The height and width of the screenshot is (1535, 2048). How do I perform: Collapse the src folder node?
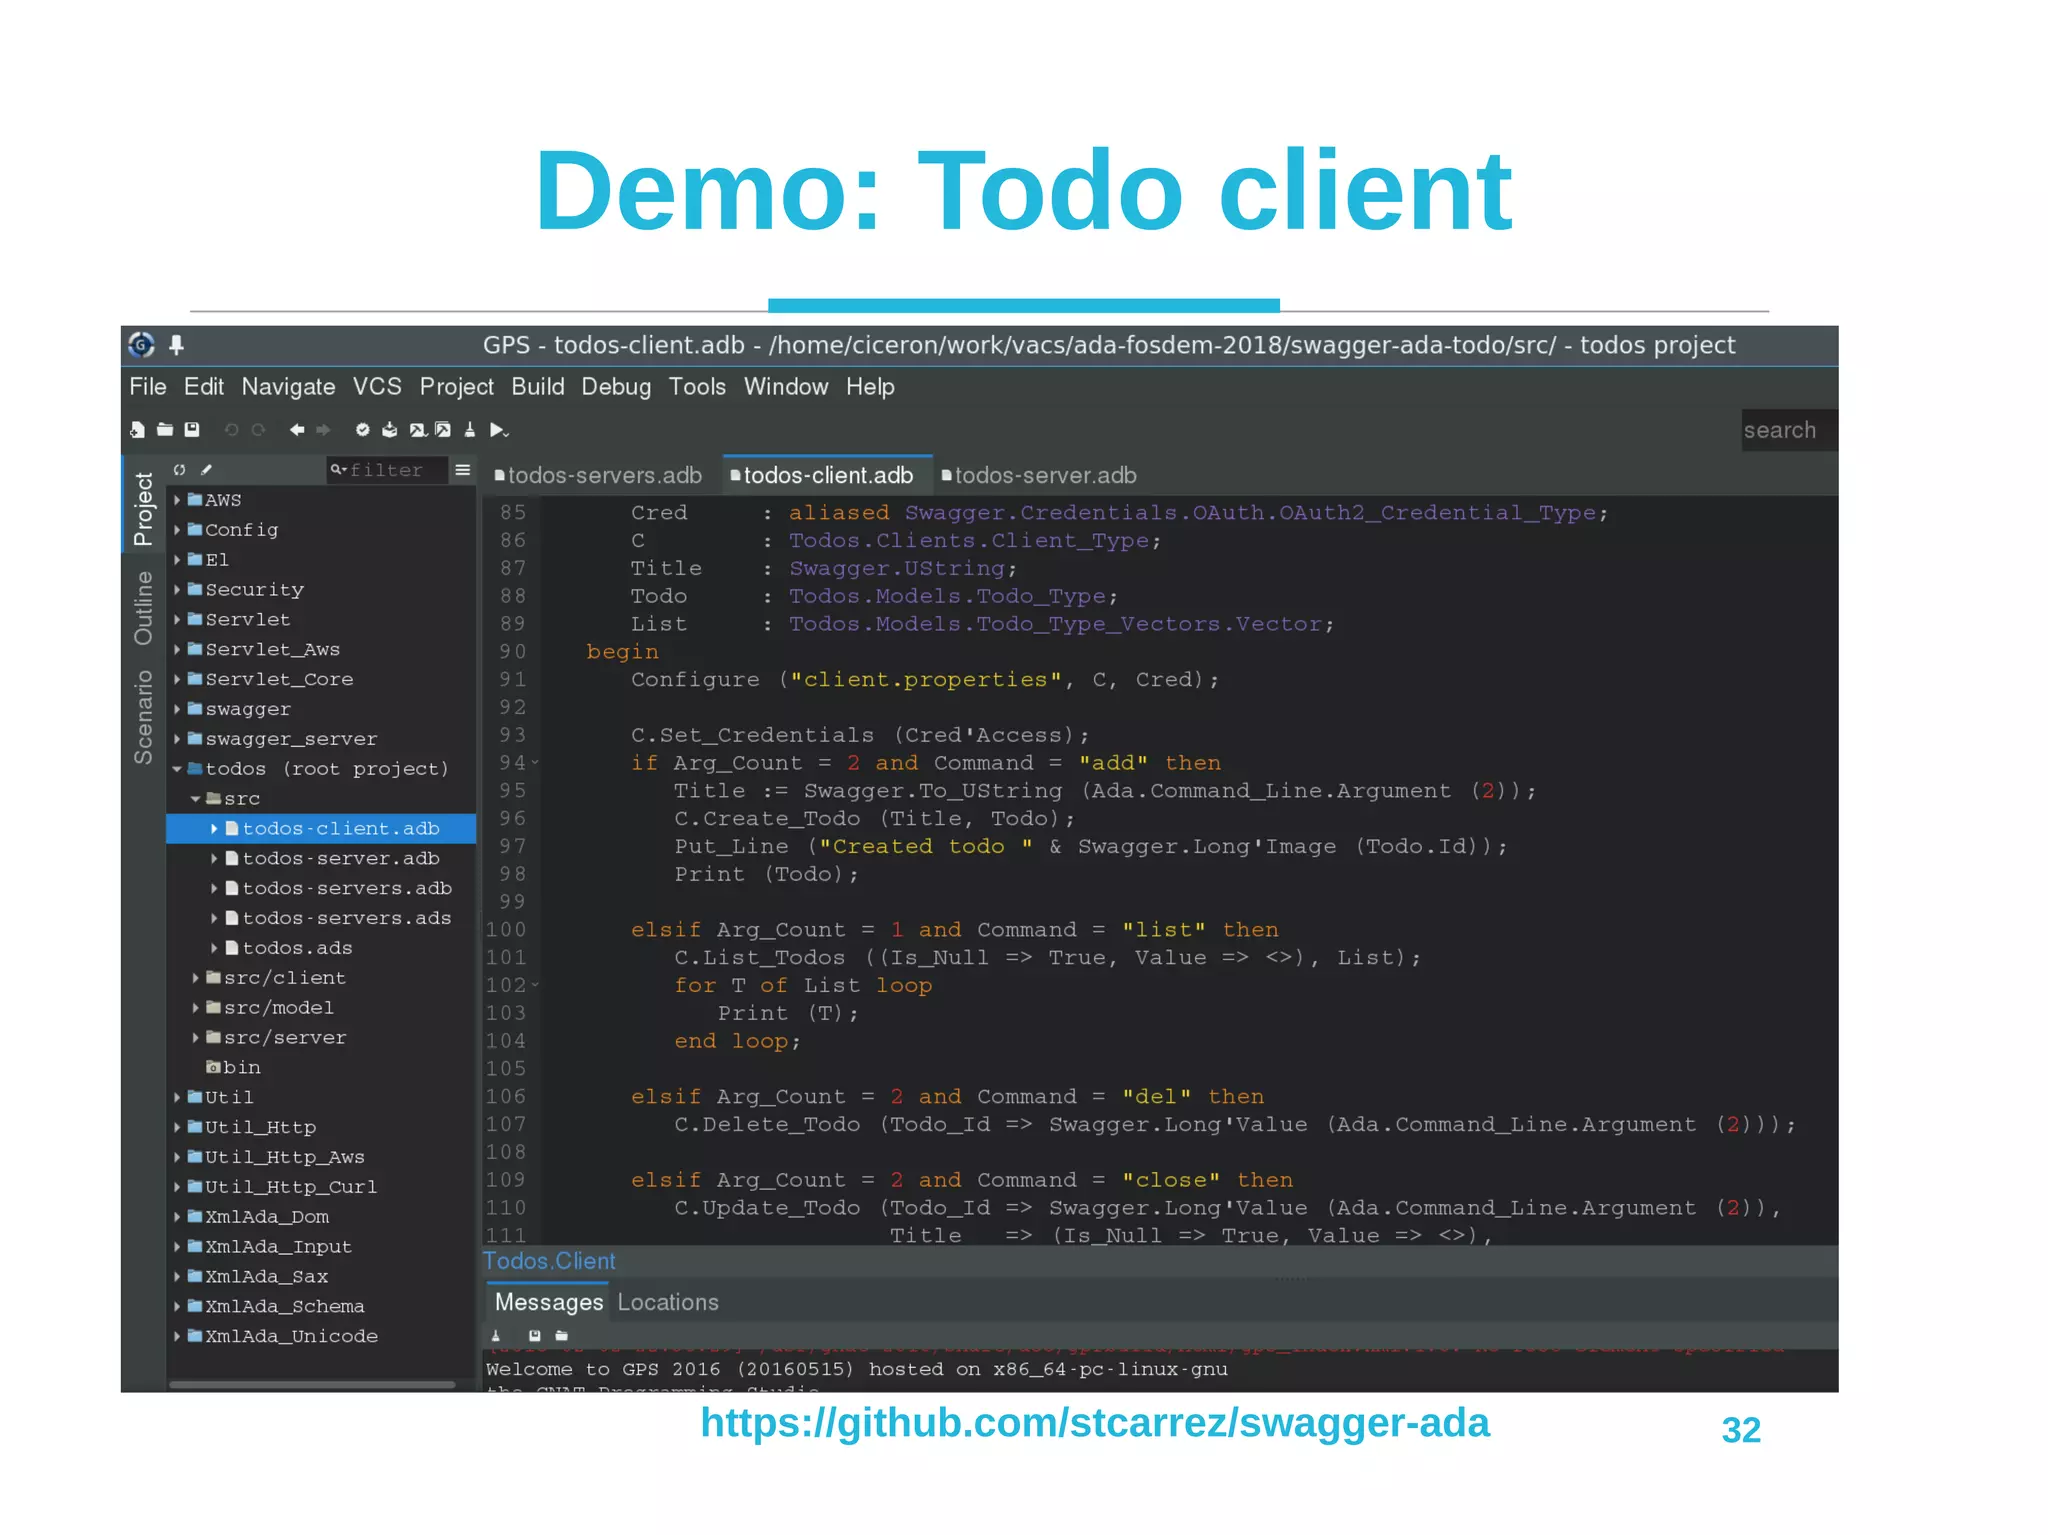196,799
